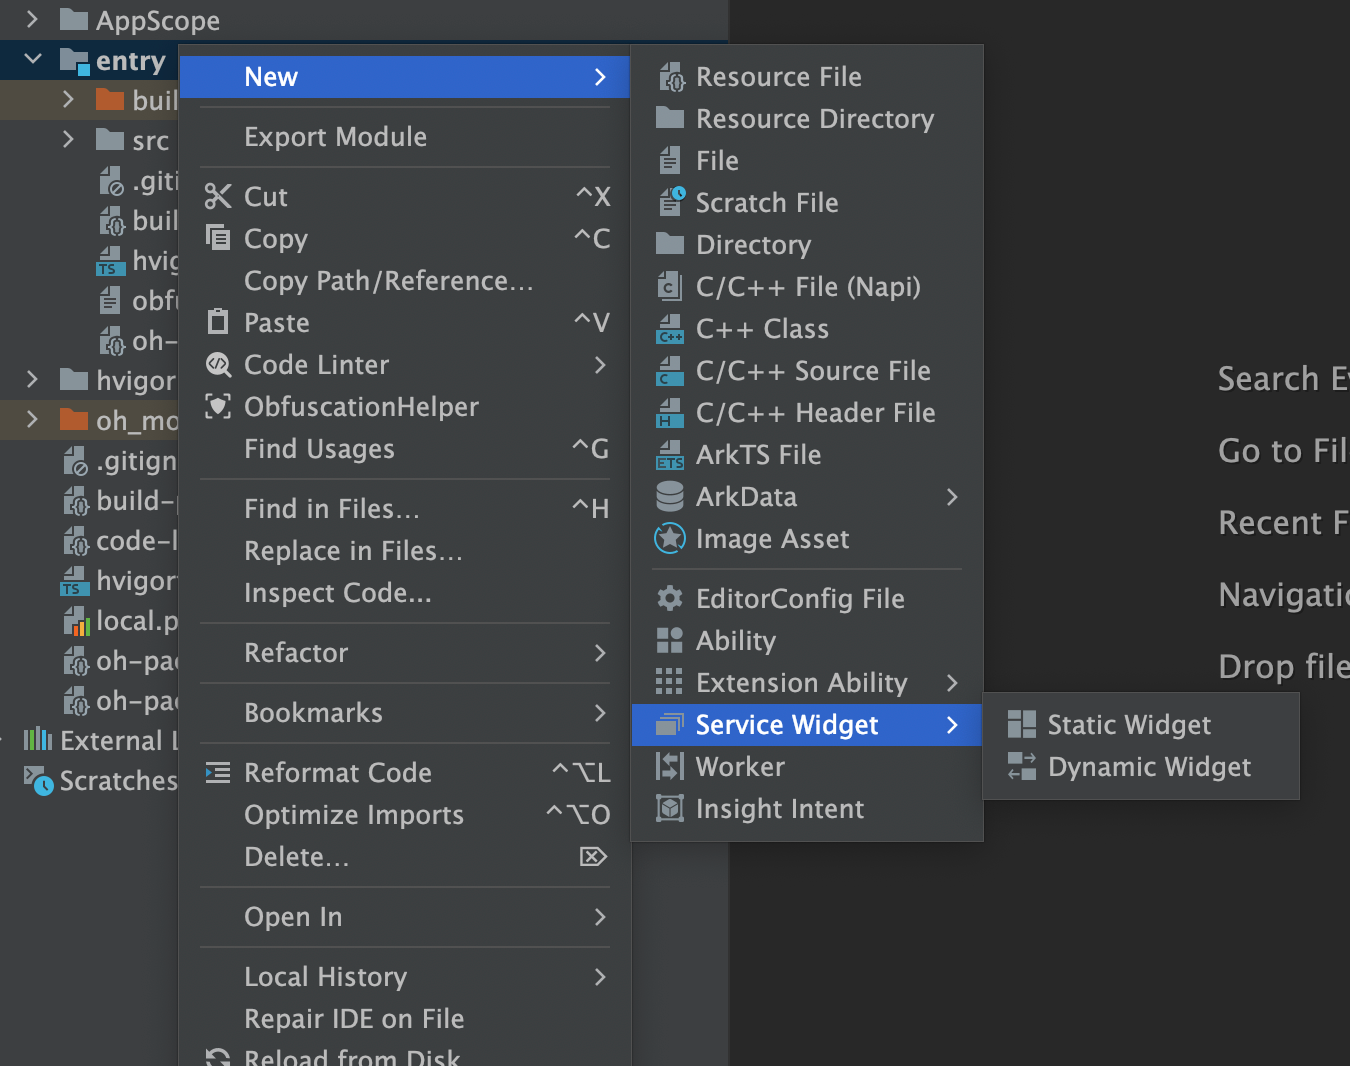Click the Worker icon in submenu
Image resolution: width=1350 pixels, height=1066 pixels.
click(669, 767)
